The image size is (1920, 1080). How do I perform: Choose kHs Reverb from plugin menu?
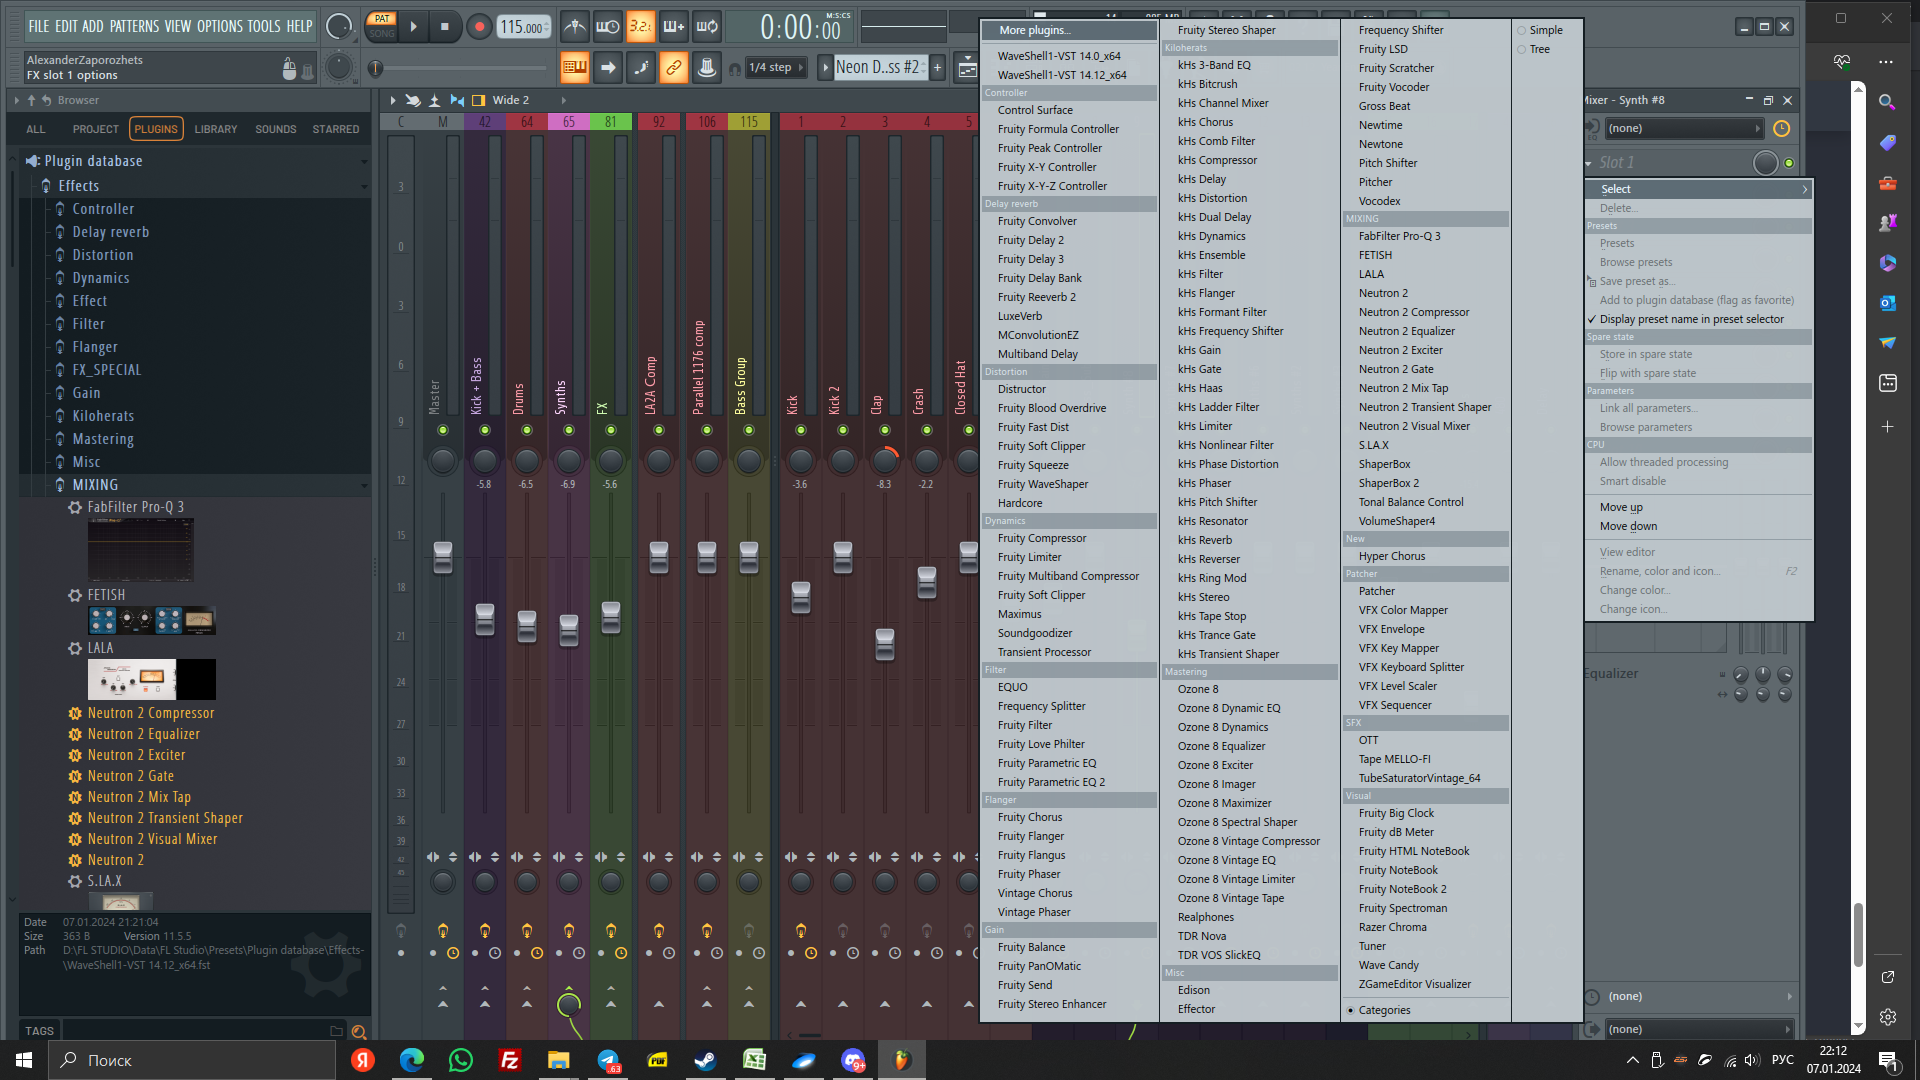pos(1204,540)
